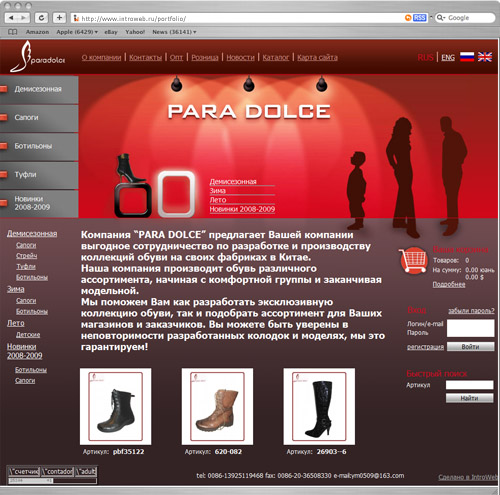
Task: Reload the page with the refresh button
Action: point(41,18)
